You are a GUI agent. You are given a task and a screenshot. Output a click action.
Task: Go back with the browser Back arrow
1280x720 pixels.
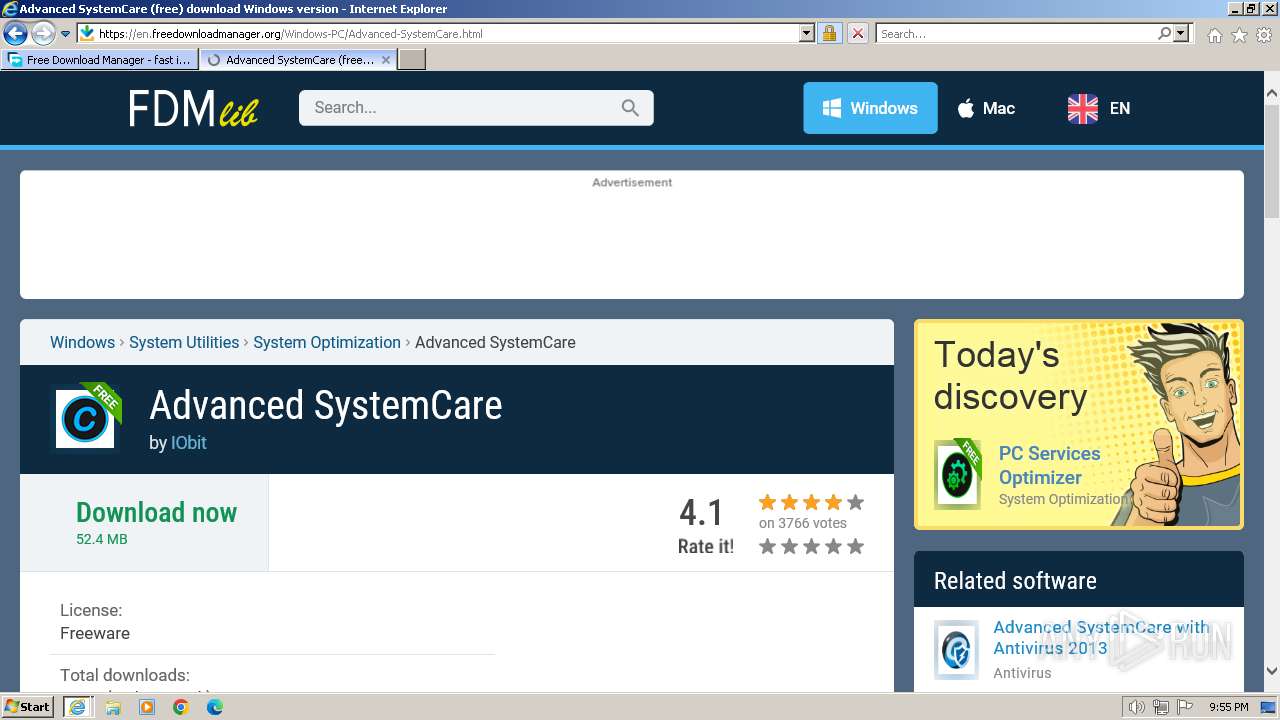[x=15, y=33]
